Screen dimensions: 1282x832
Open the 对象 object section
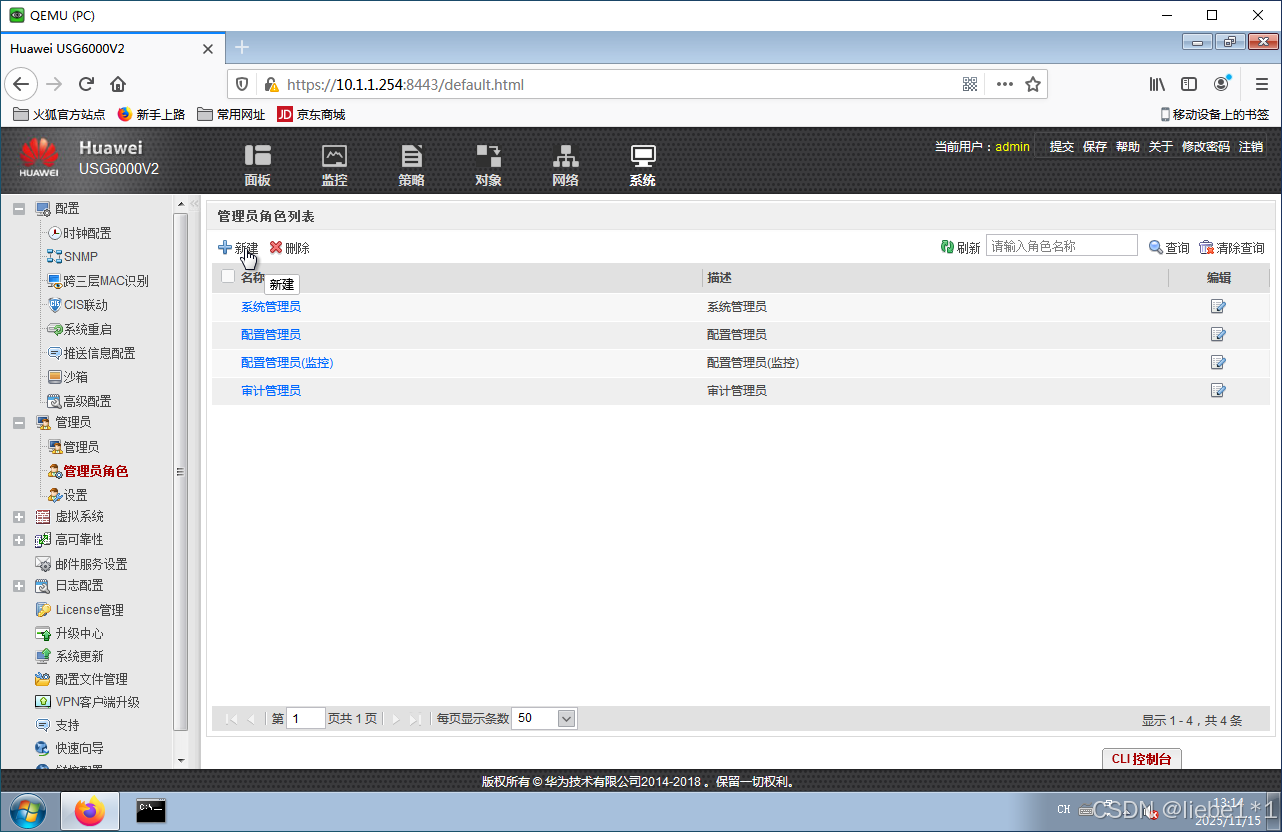488,165
